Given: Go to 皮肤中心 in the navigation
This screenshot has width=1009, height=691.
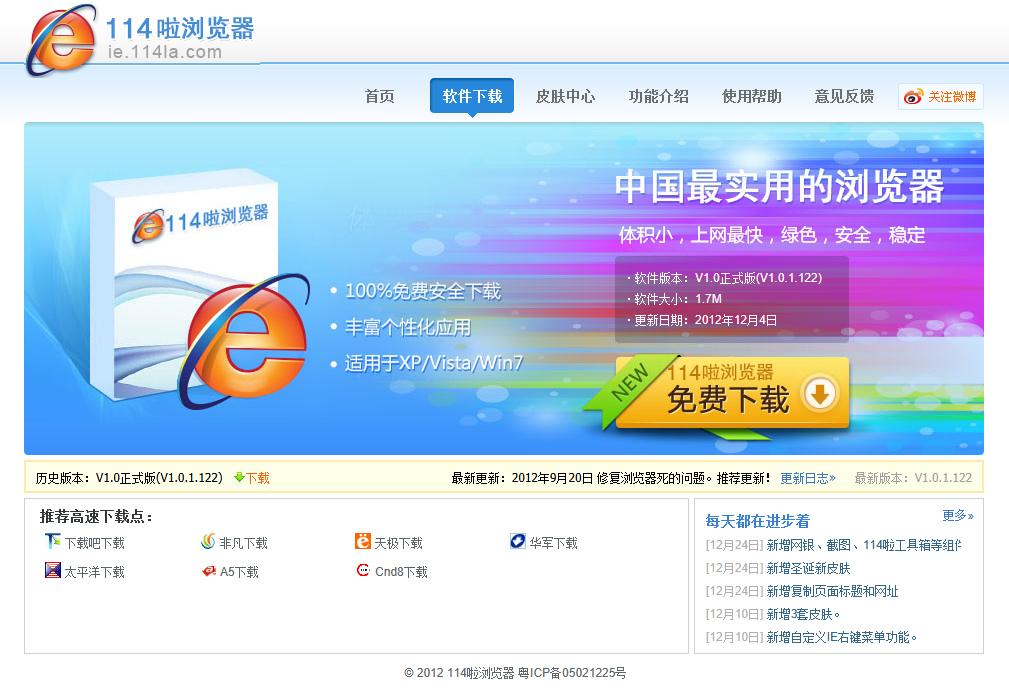Looking at the screenshot, I should pos(565,97).
